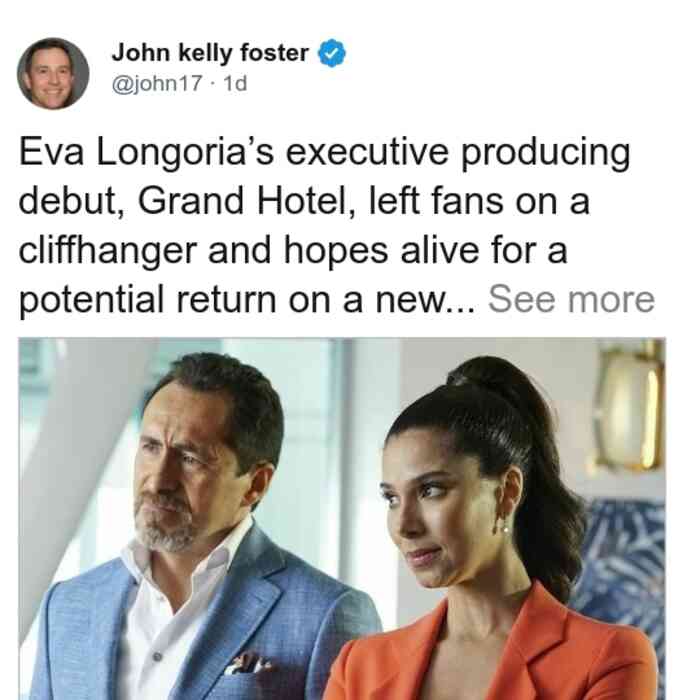Select the words 'Grand Hotel' in post
Viewport: 700px width, 700px height.
point(242,201)
